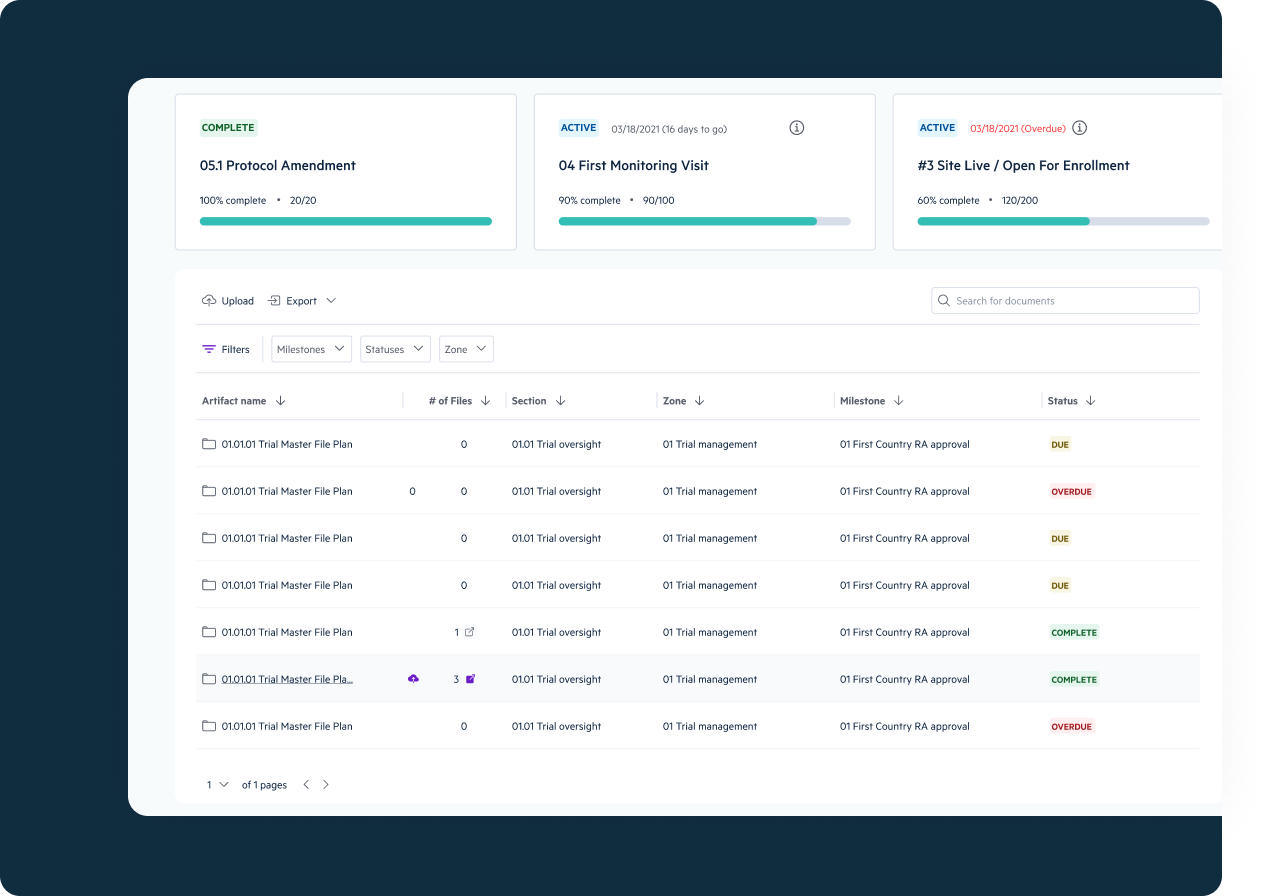Screen dimensions: 1272x896
Task: Click info icon on First Monitoring Visit card
Action: 797,128
